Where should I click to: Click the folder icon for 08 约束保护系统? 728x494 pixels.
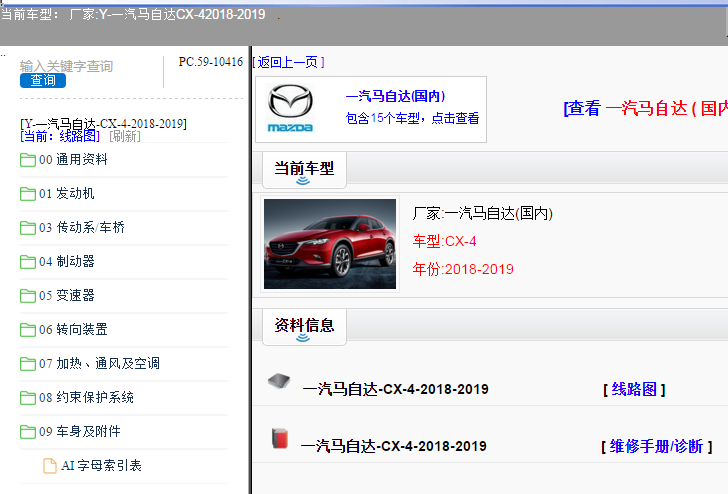tap(28, 398)
